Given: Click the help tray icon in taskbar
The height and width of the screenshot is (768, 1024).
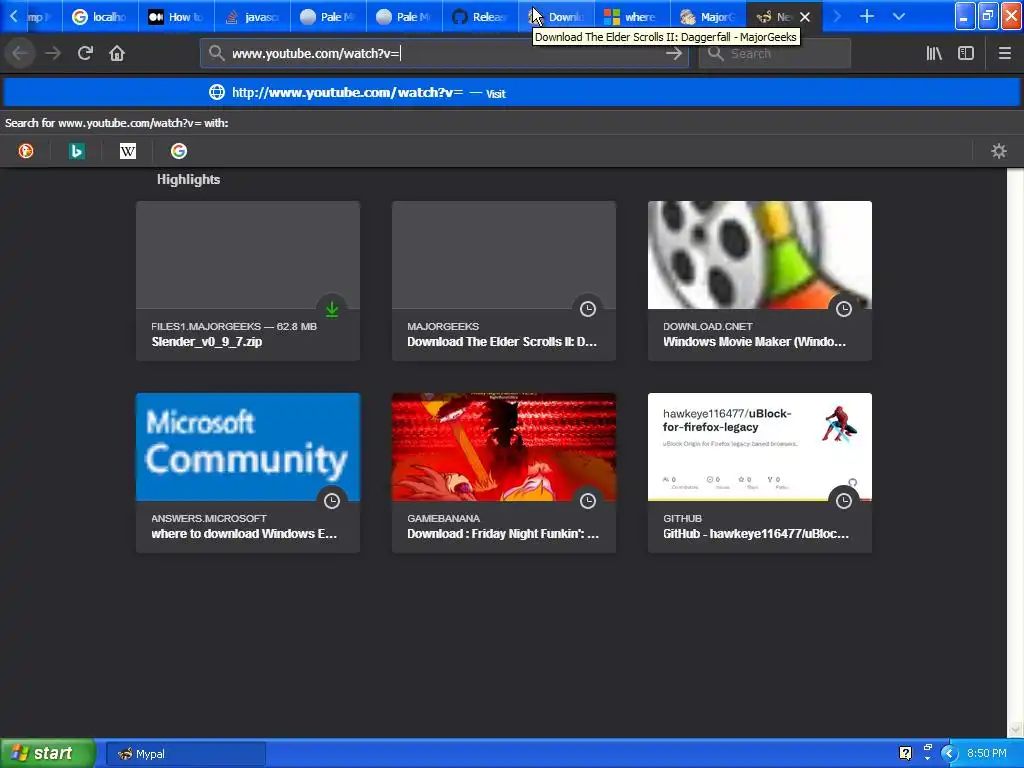Looking at the screenshot, I should click(905, 754).
